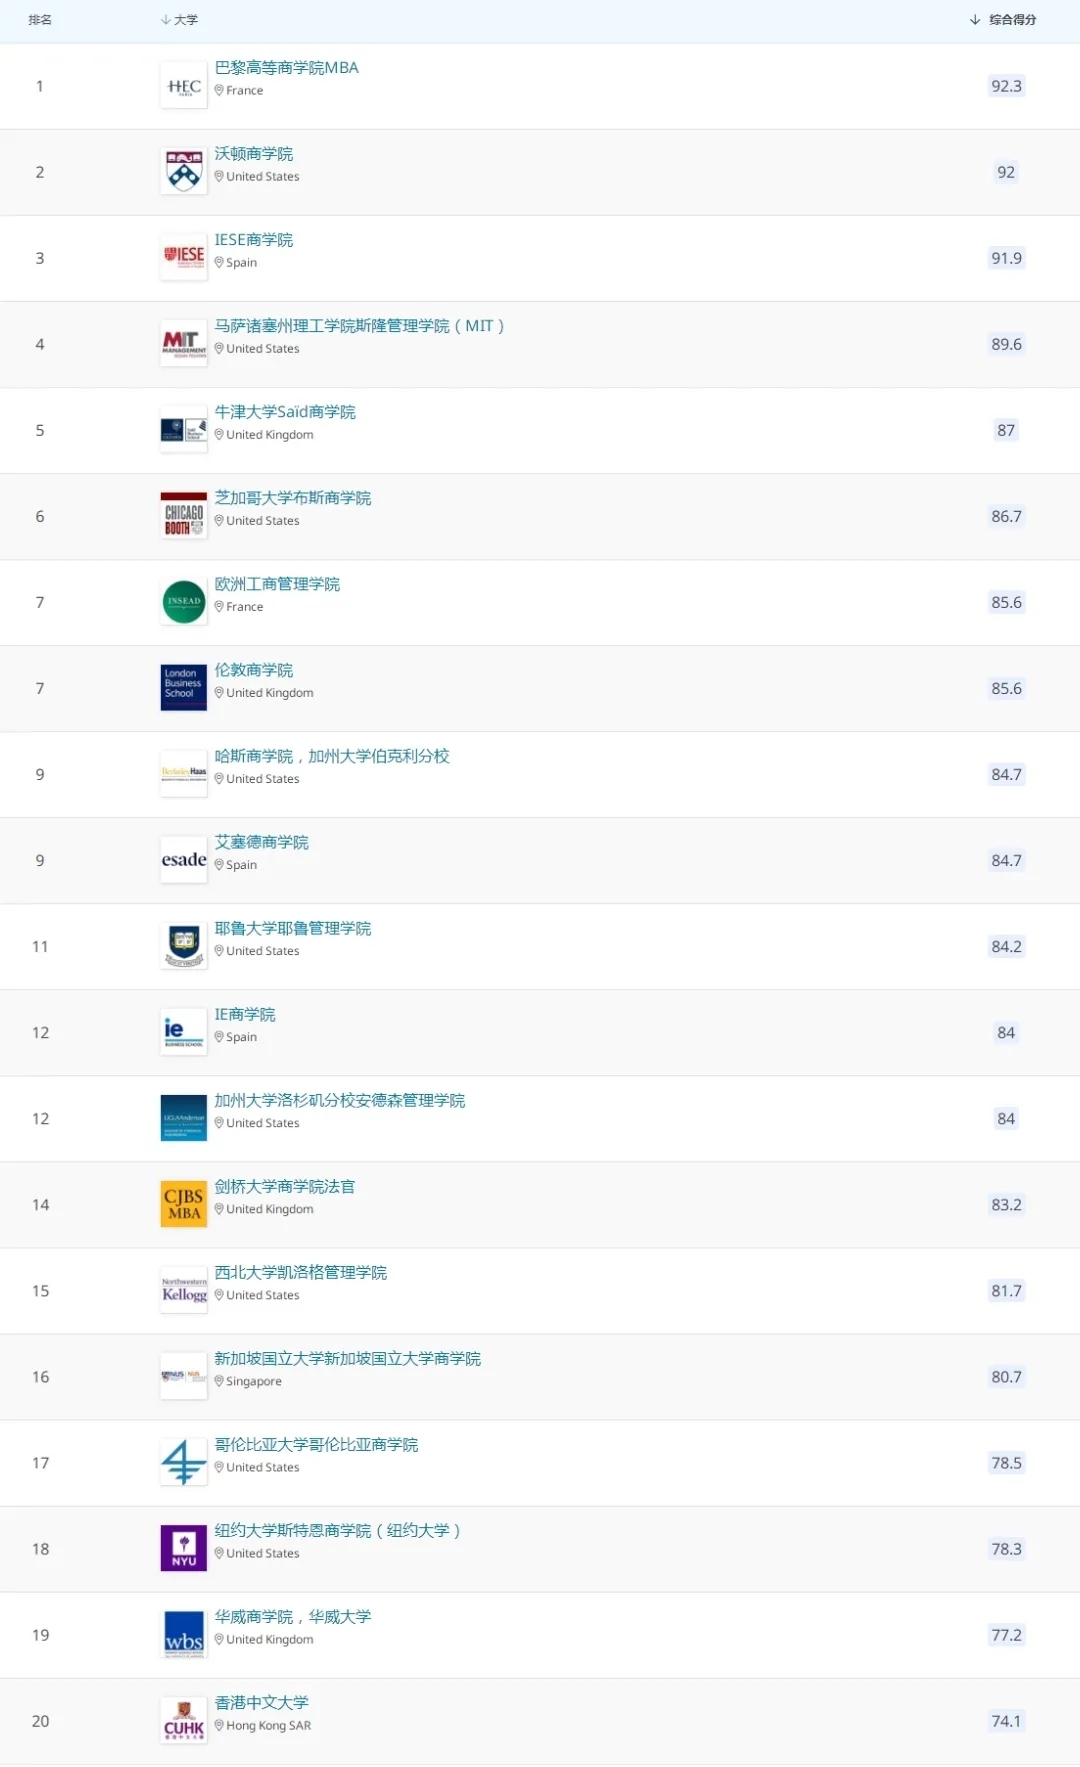Click the NUS Business School logo
This screenshot has height=1767, width=1080.
pos(184,1376)
